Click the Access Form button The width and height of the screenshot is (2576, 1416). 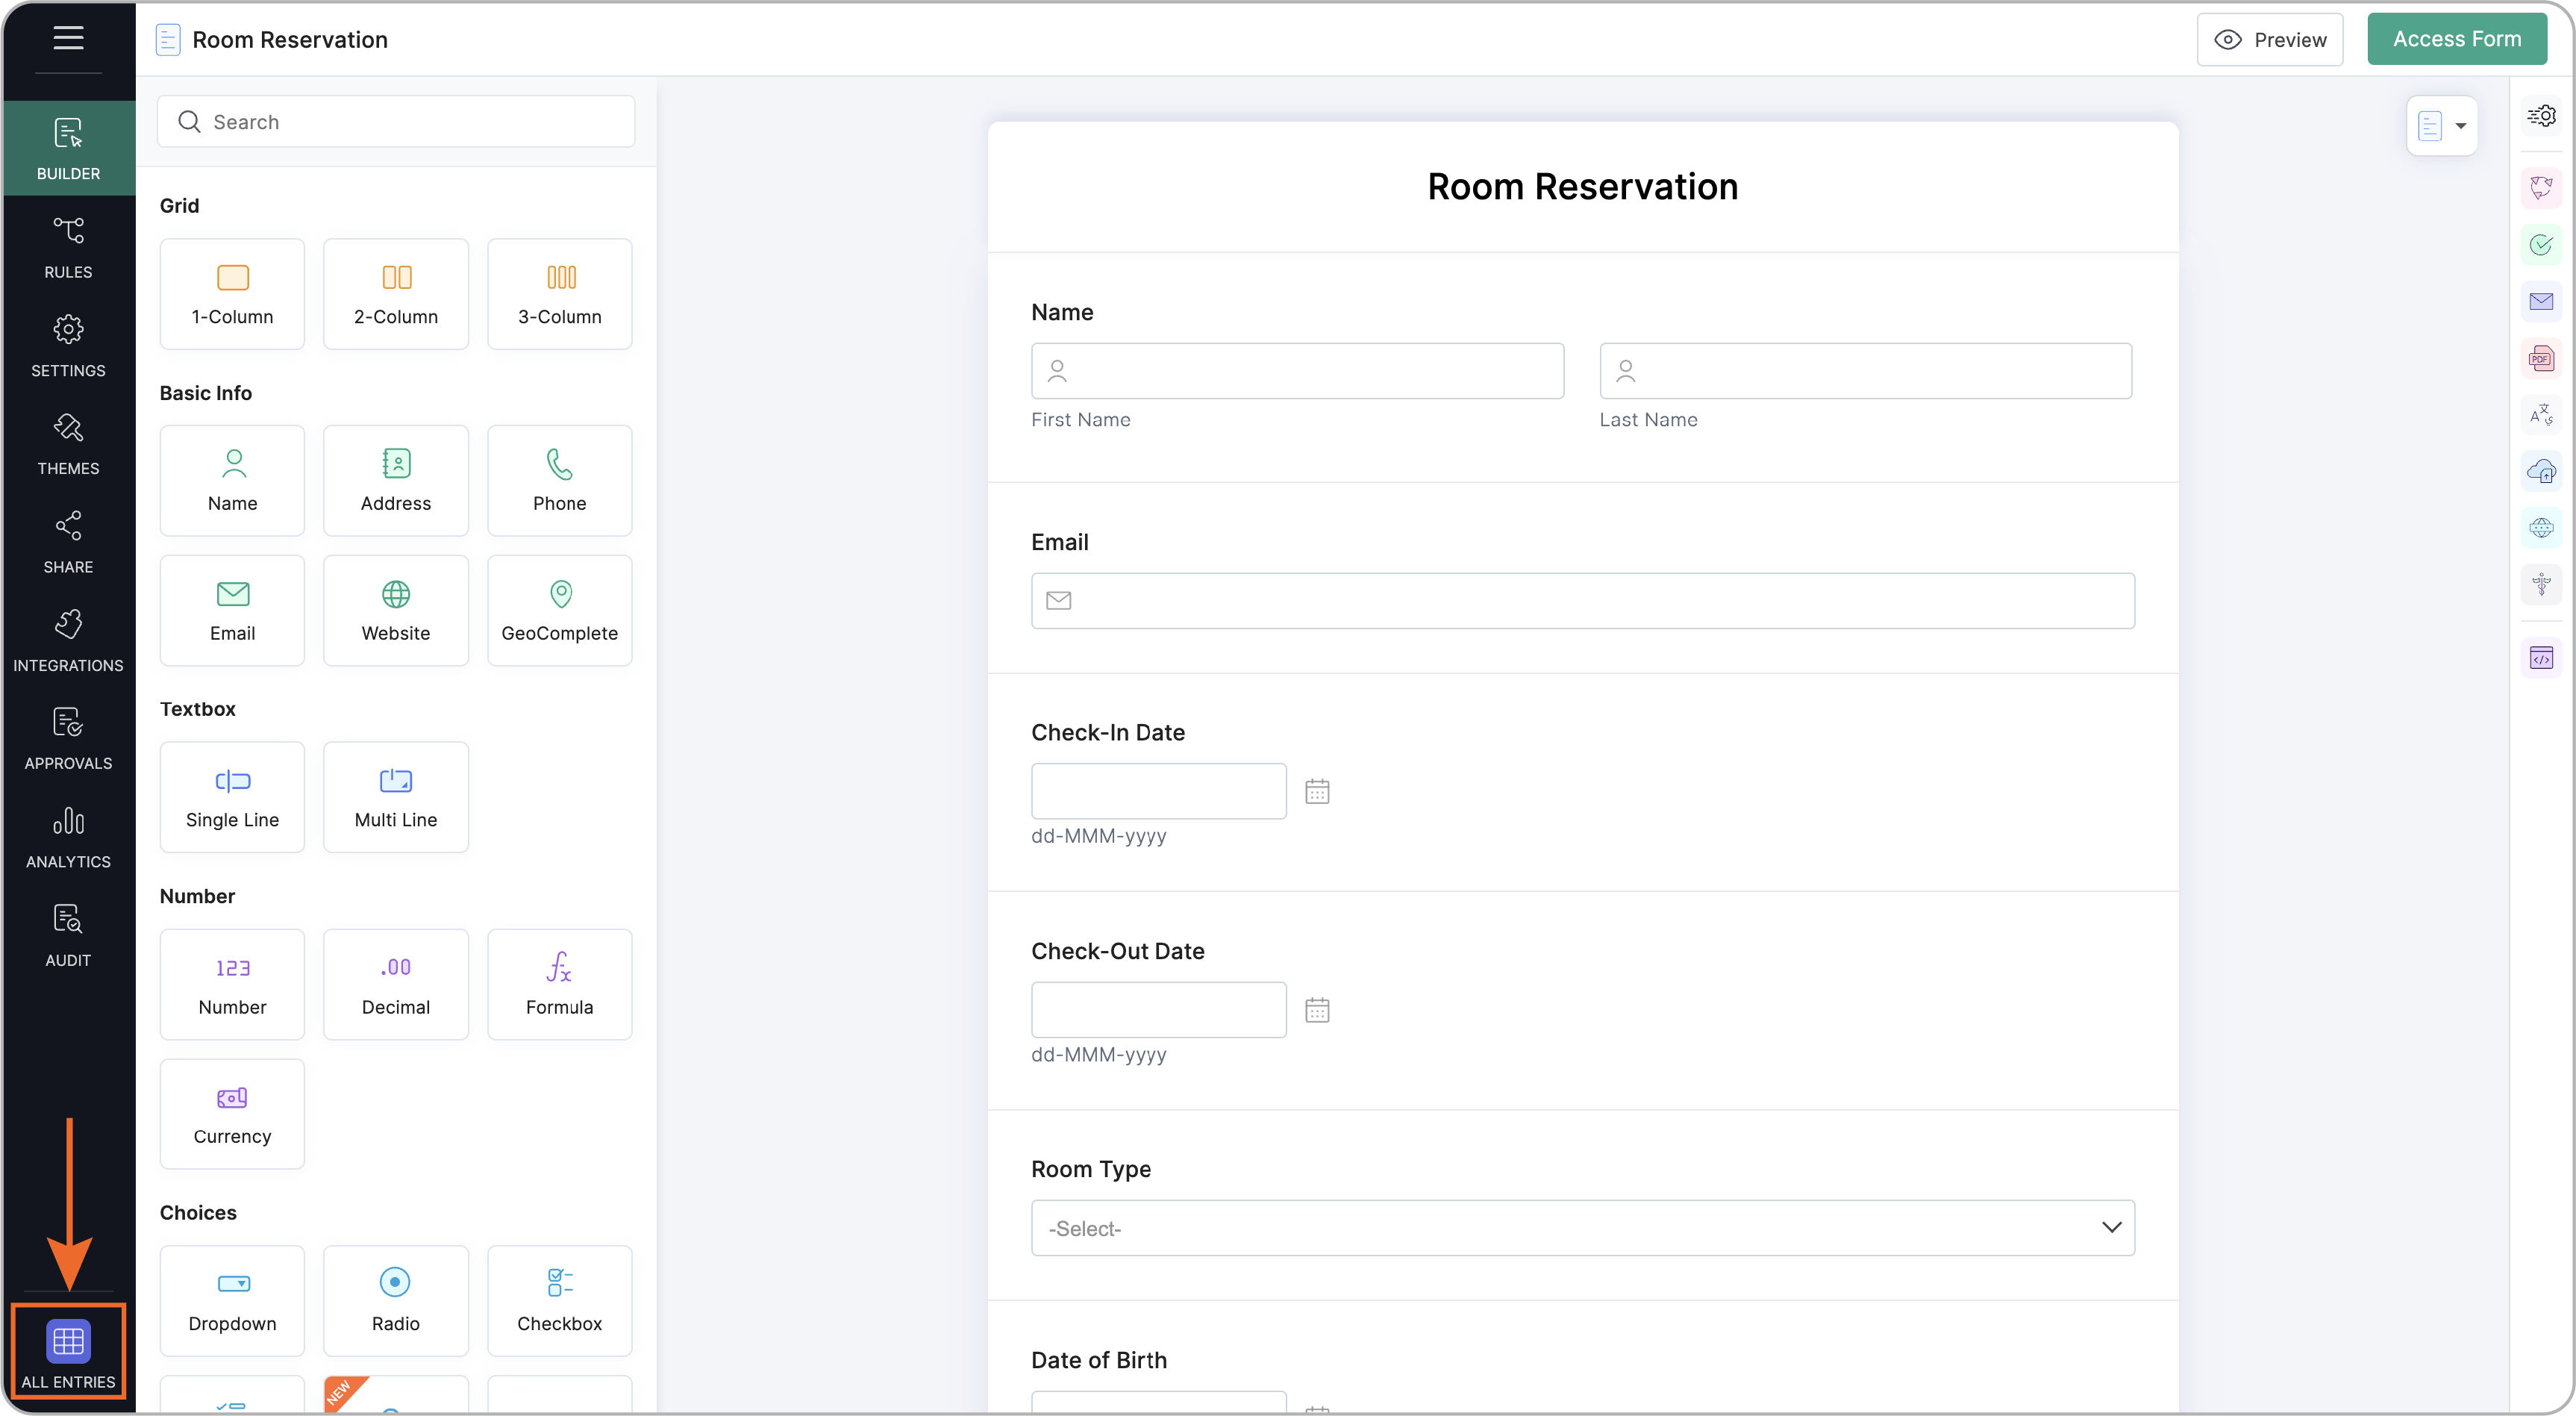(2457, 39)
